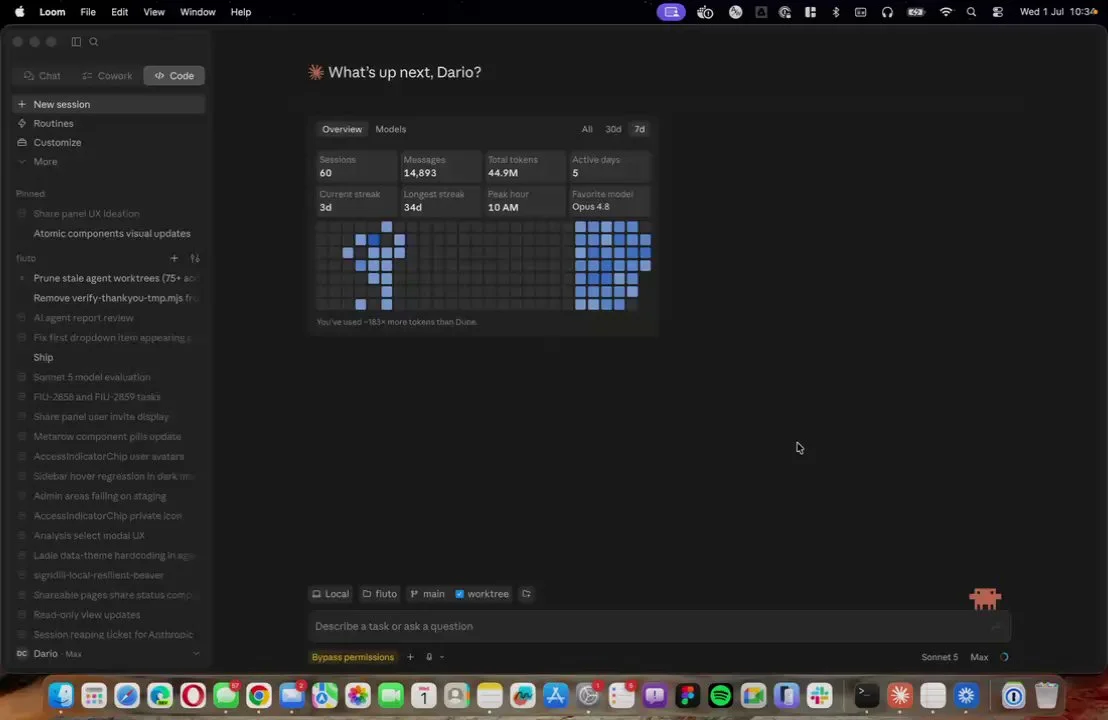The width and height of the screenshot is (1108, 720).
Task: Open the File menu
Action: (x=88, y=12)
